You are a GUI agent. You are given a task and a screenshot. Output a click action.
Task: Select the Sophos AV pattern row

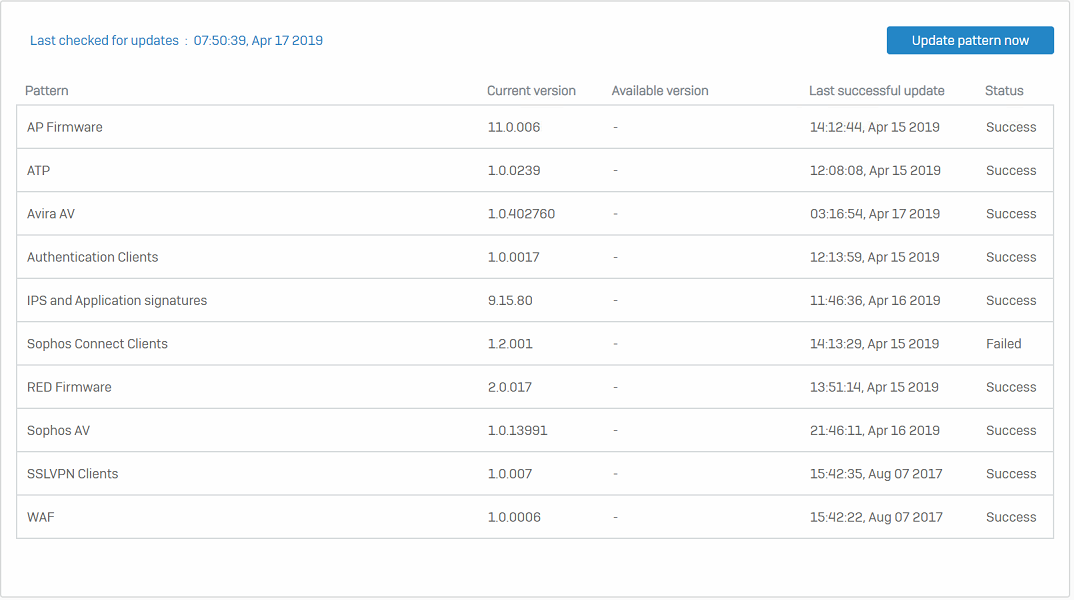58,431
